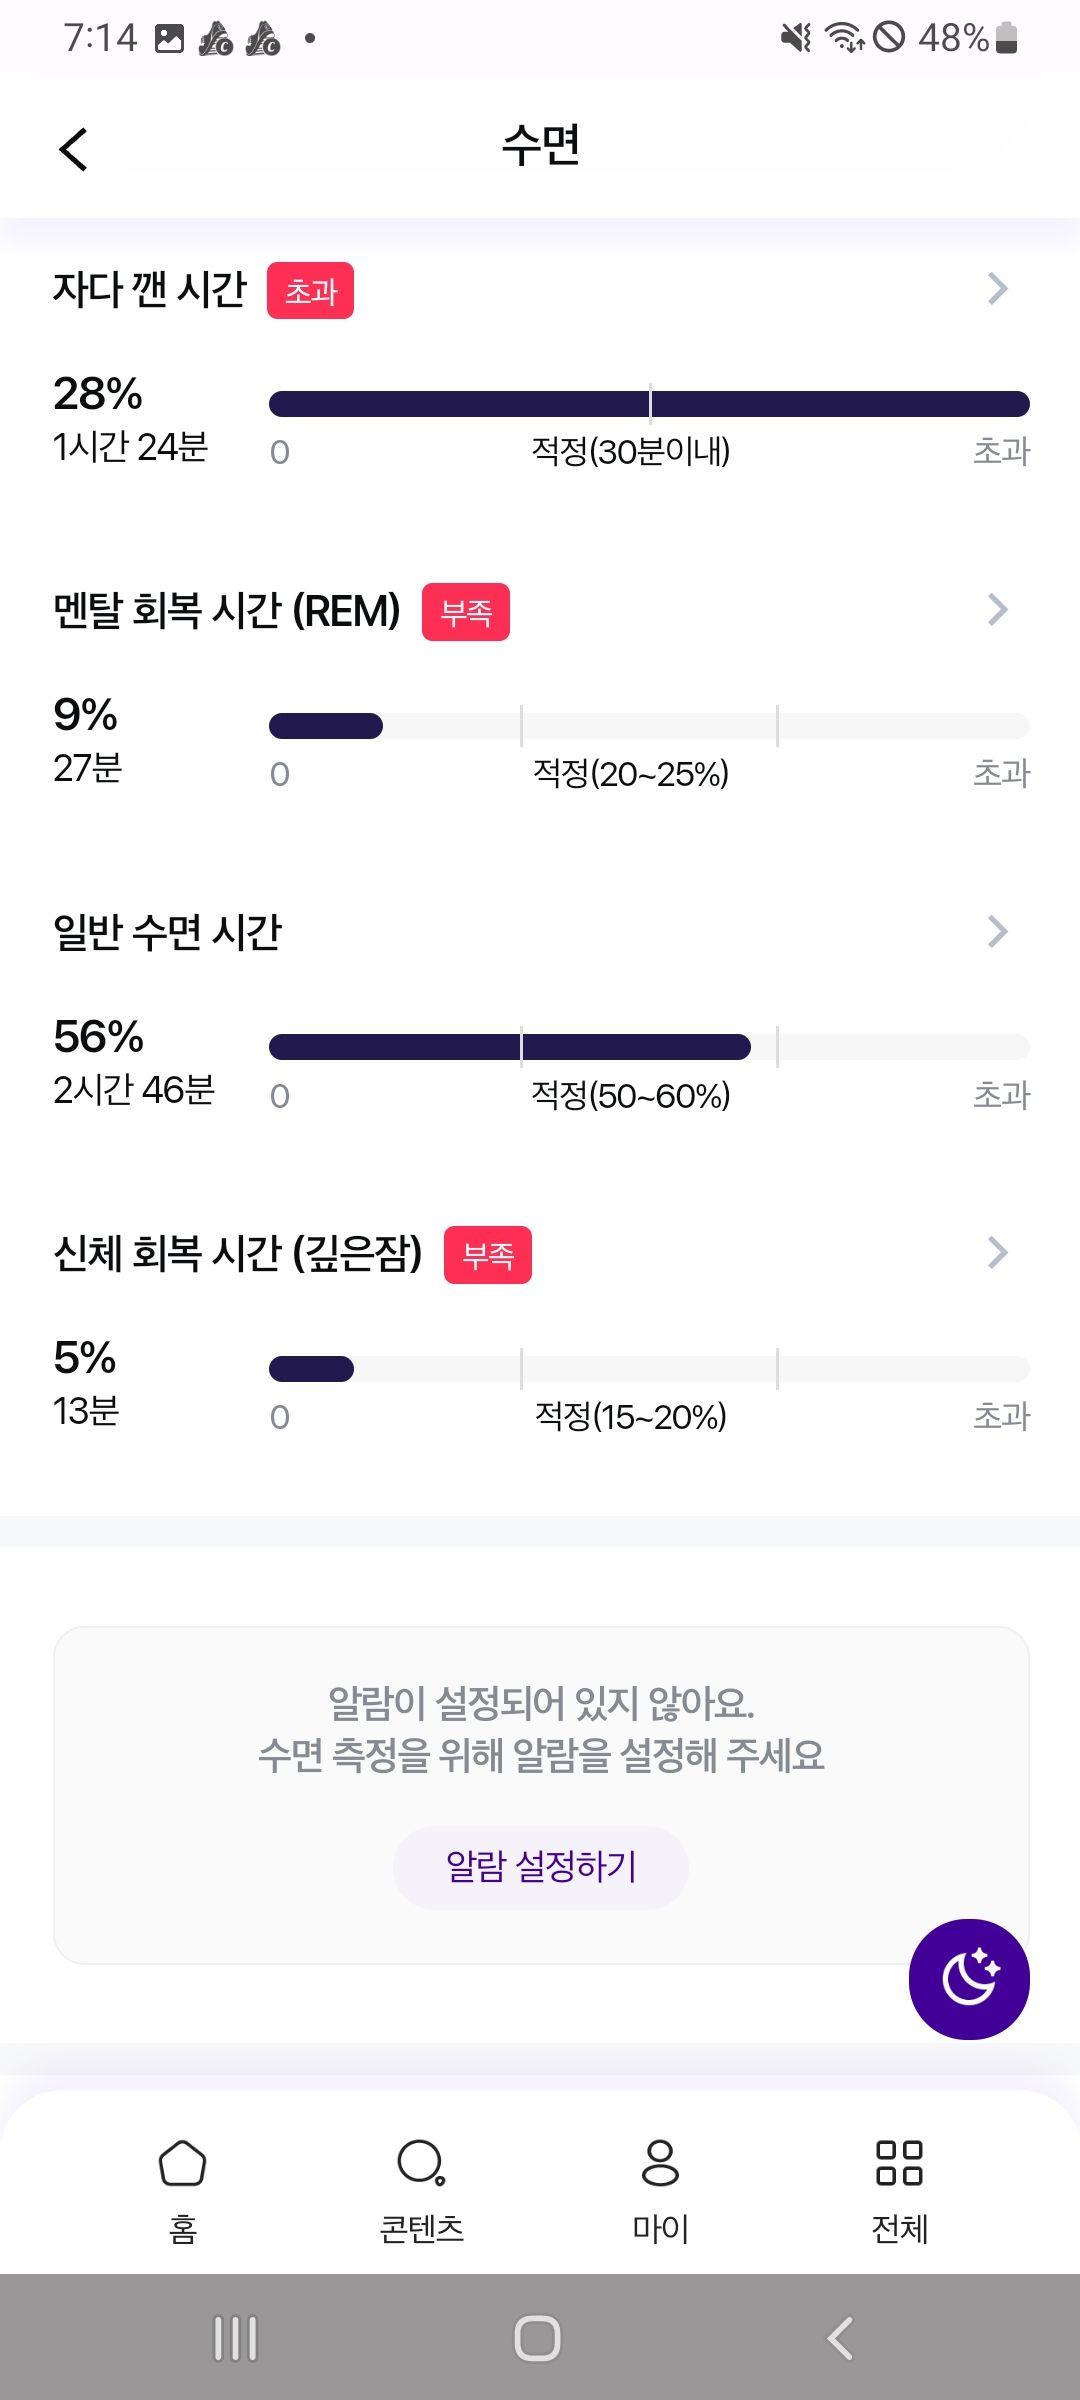Tap Android home navigation button
1080x2400 pixels.
pos(538,2338)
